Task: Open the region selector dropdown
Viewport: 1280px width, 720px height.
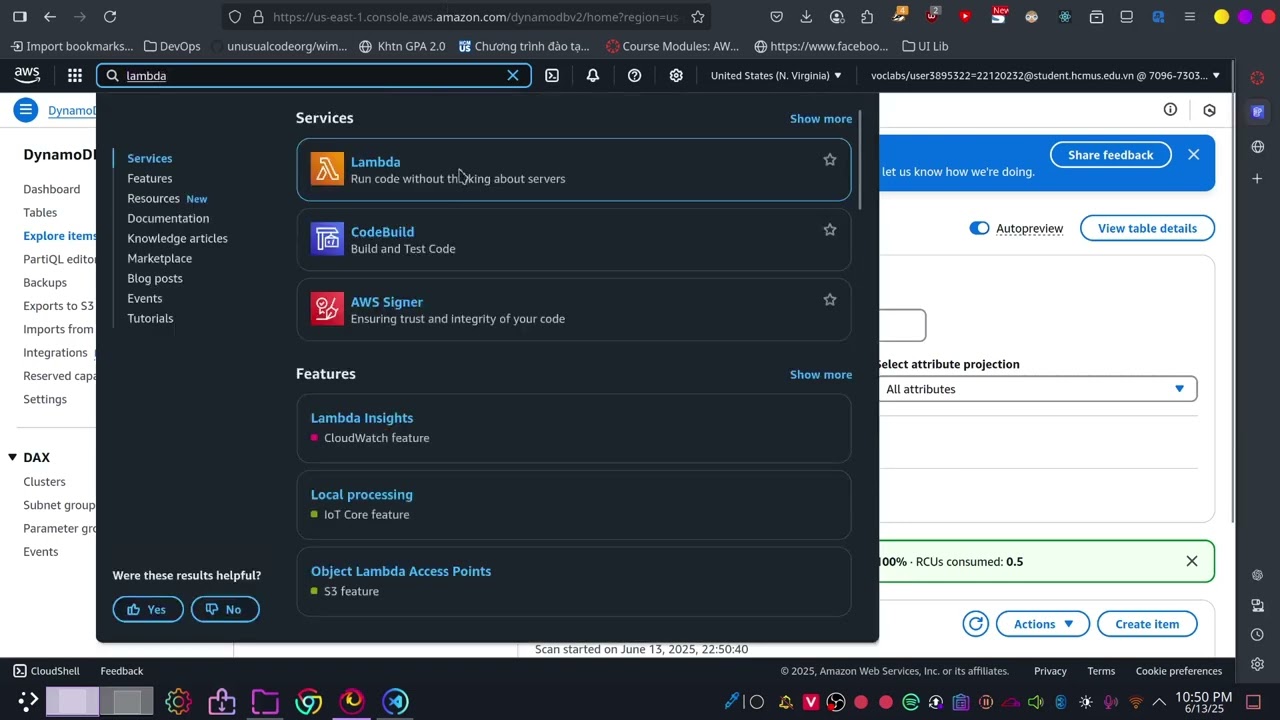Action: (x=776, y=75)
